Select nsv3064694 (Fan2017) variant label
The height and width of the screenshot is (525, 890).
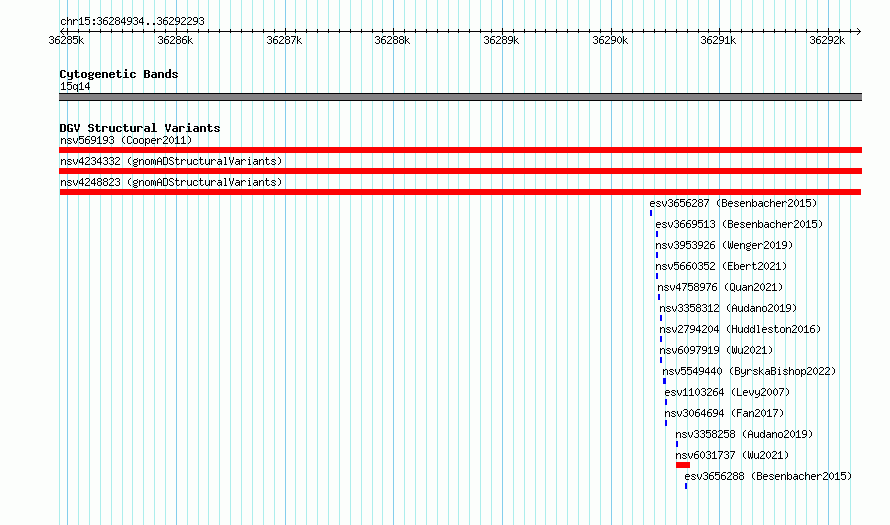[x=724, y=413]
